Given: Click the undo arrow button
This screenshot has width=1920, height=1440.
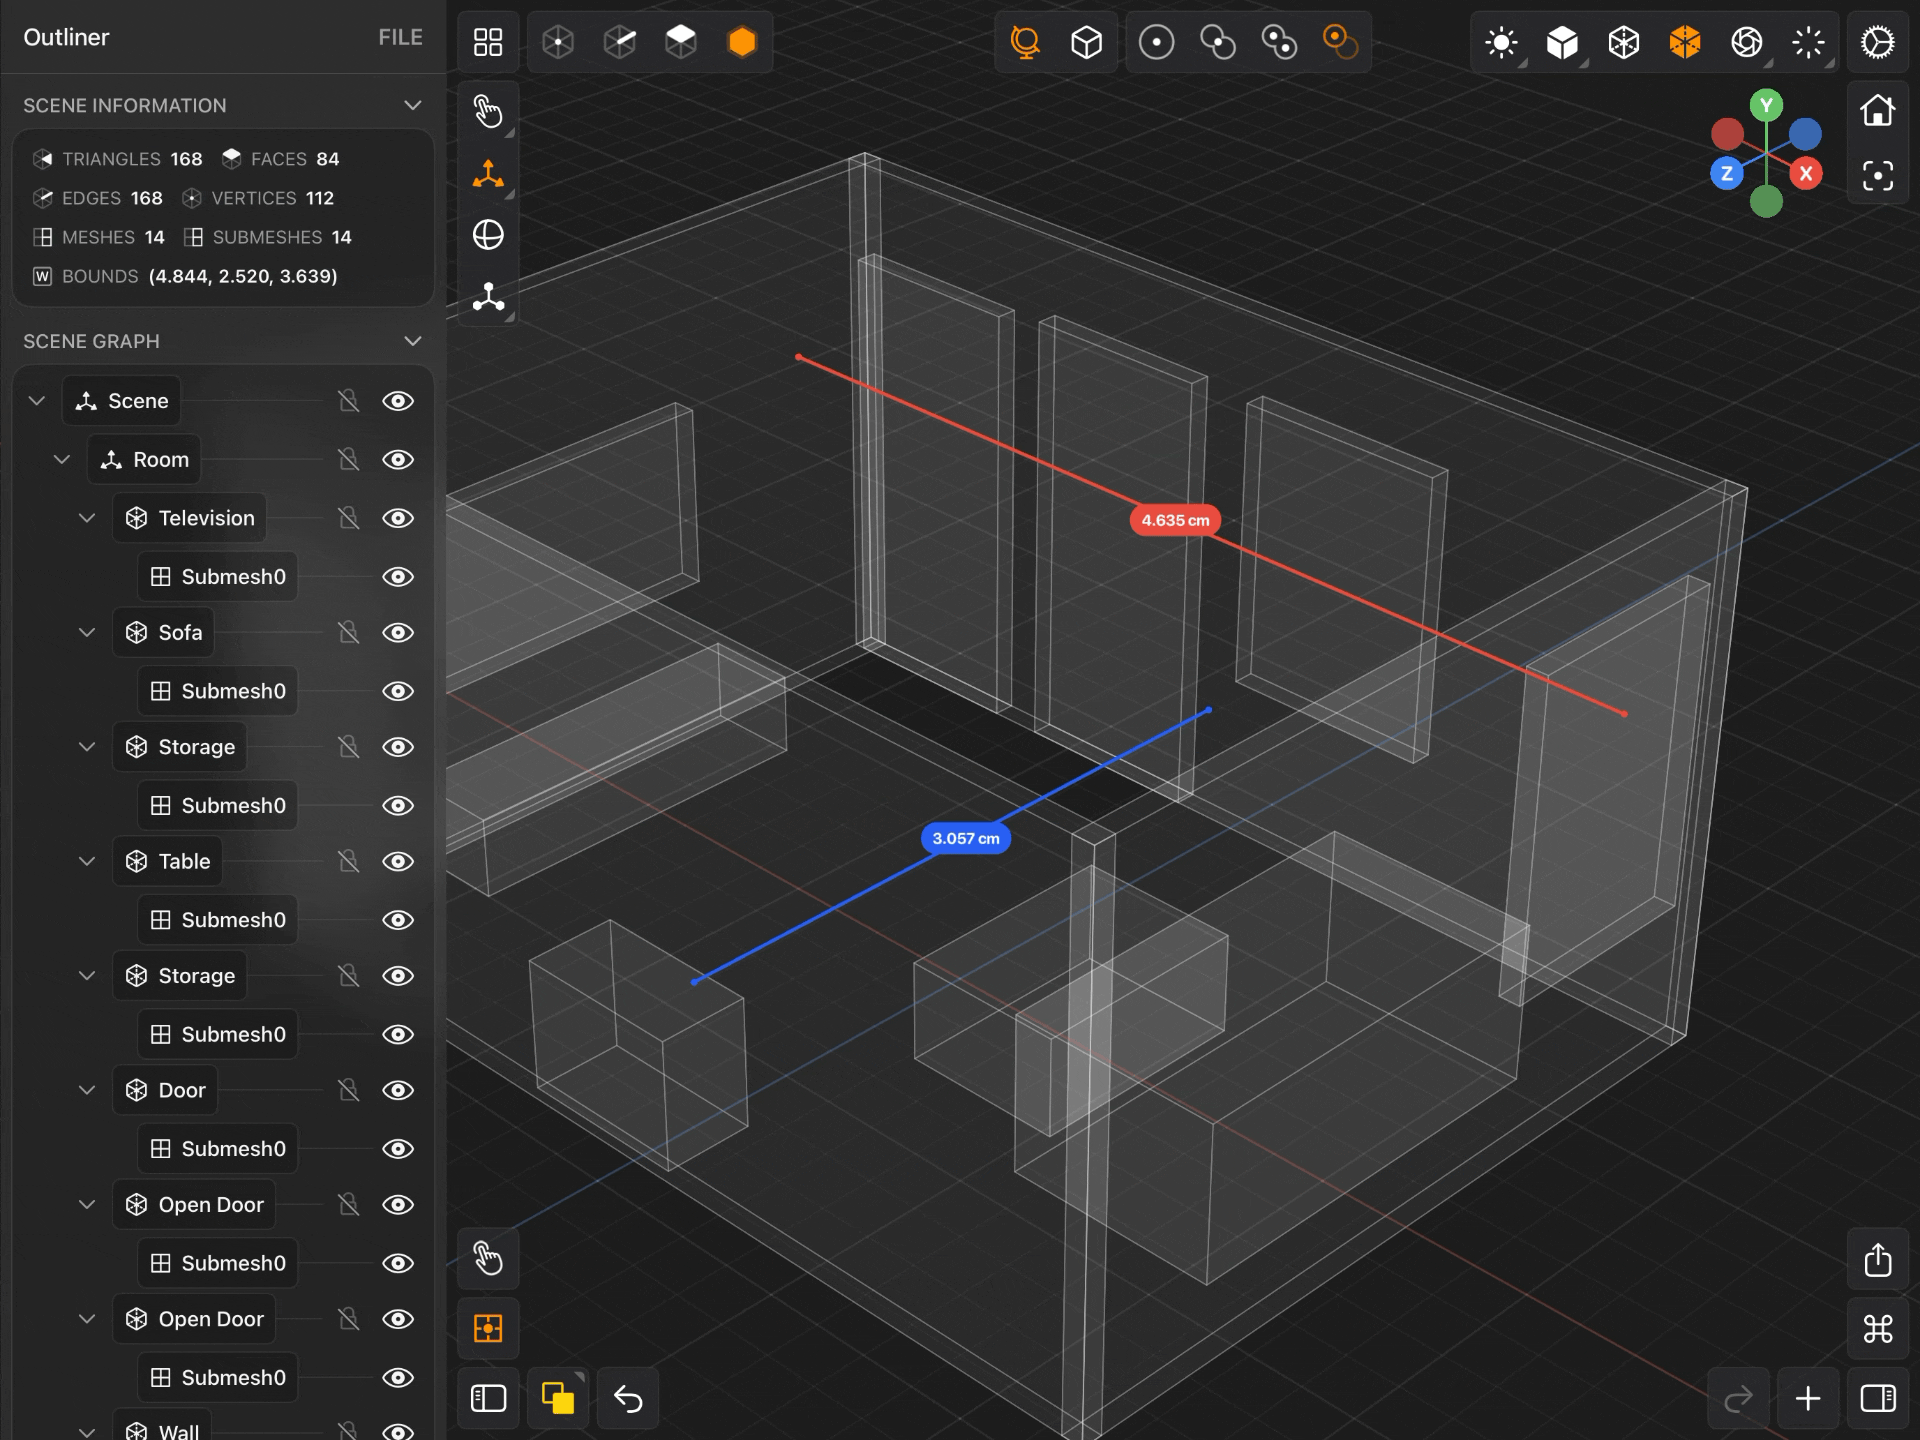Looking at the screenshot, I should [x=628, y=1398].
